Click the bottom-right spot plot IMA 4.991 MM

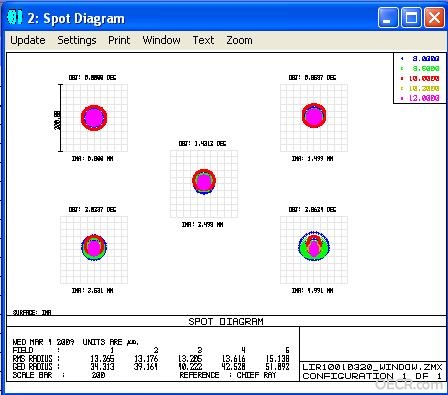314,250
